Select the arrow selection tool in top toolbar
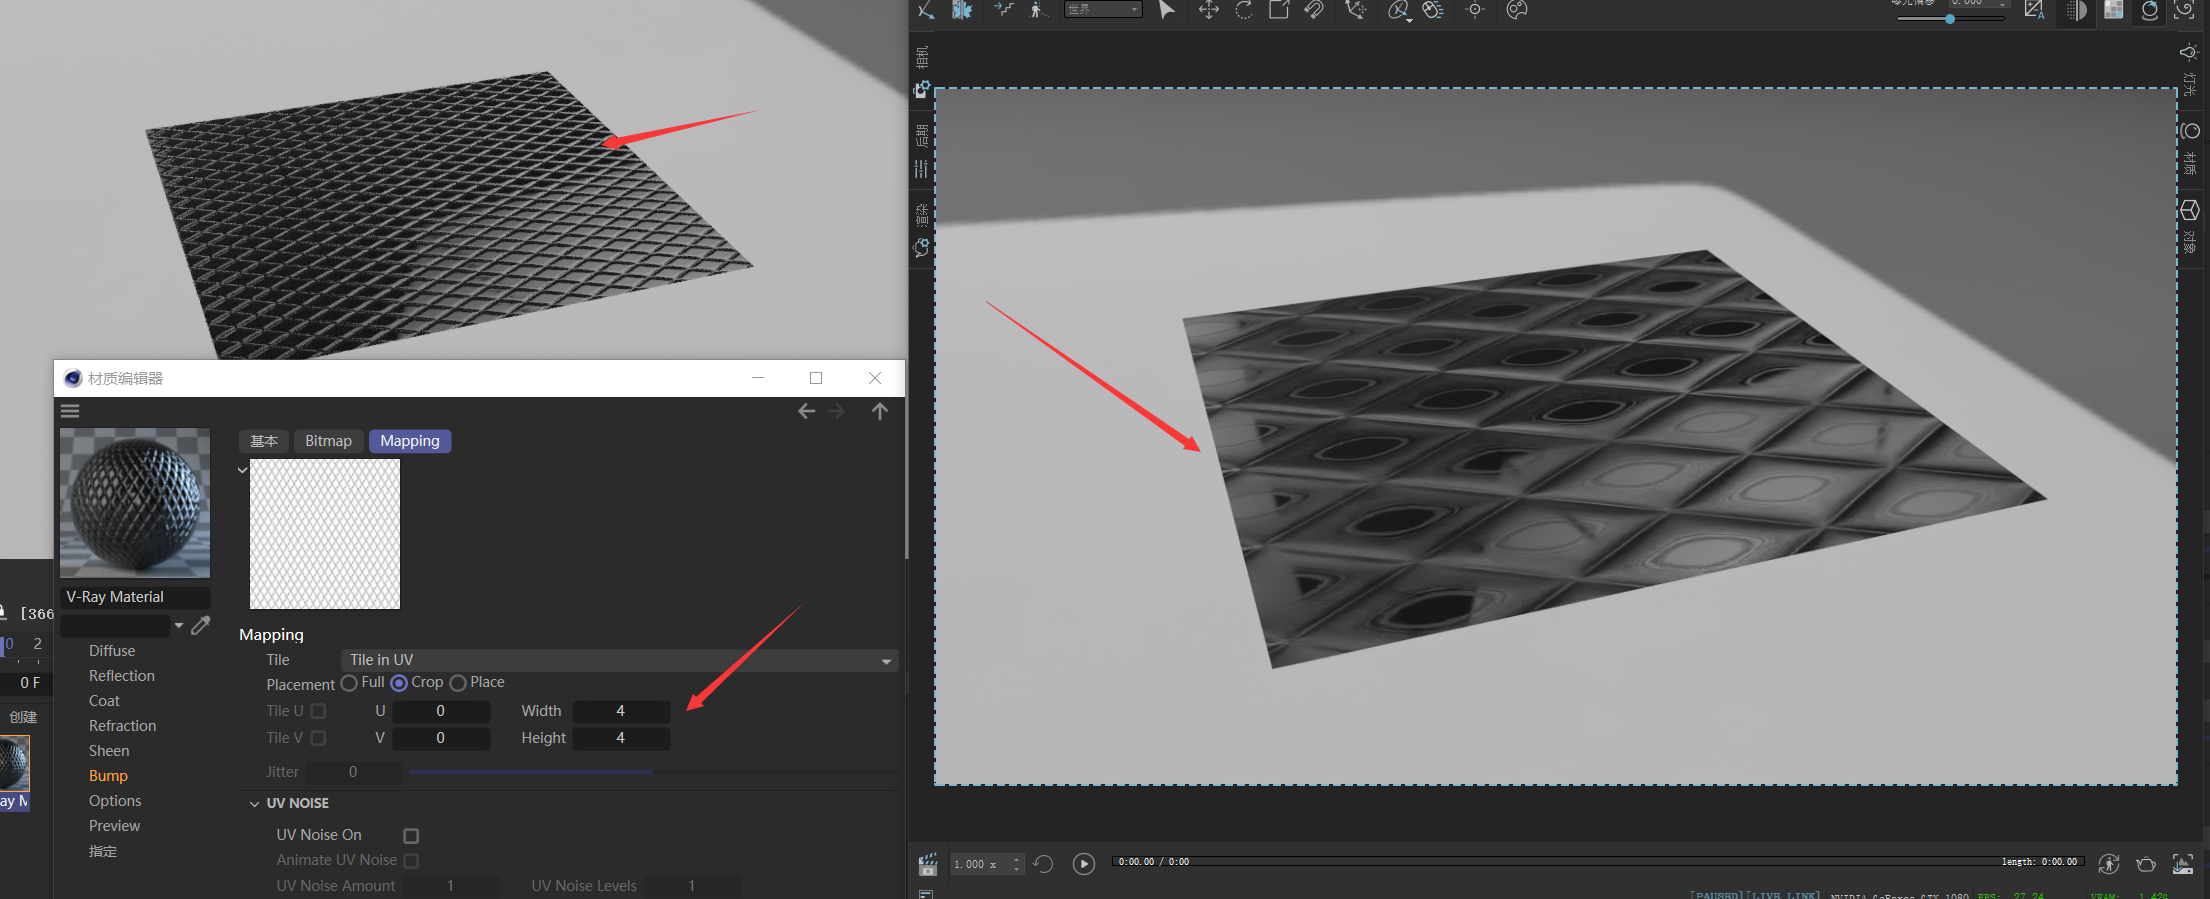The height and width of the screenshot is (899, 2210). click(1166, 10)
